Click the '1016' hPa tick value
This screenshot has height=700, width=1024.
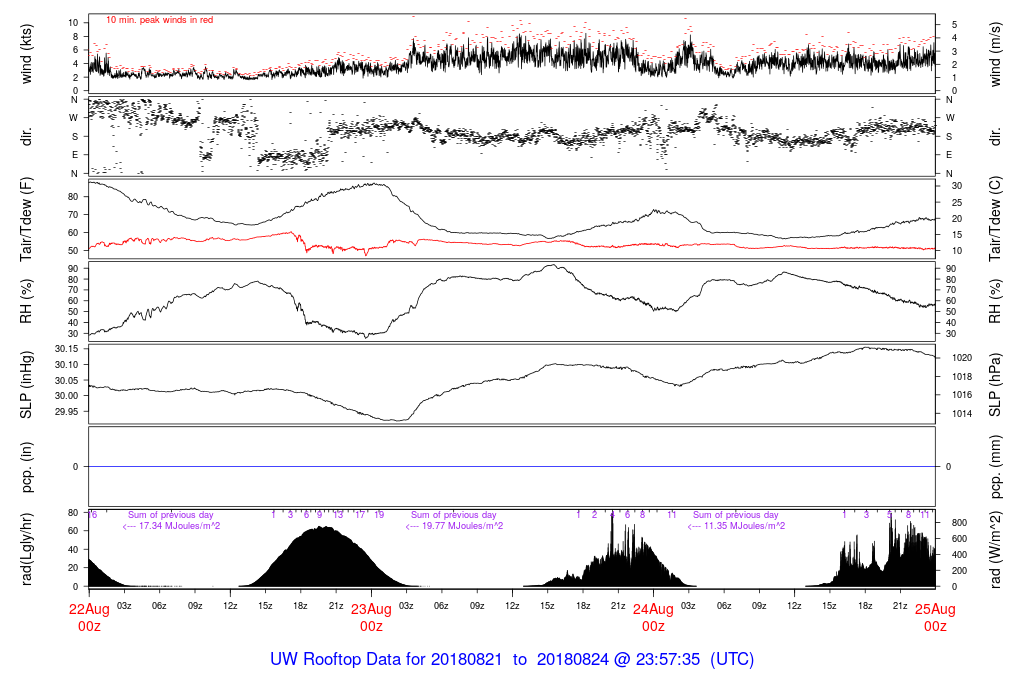[962, 395]
